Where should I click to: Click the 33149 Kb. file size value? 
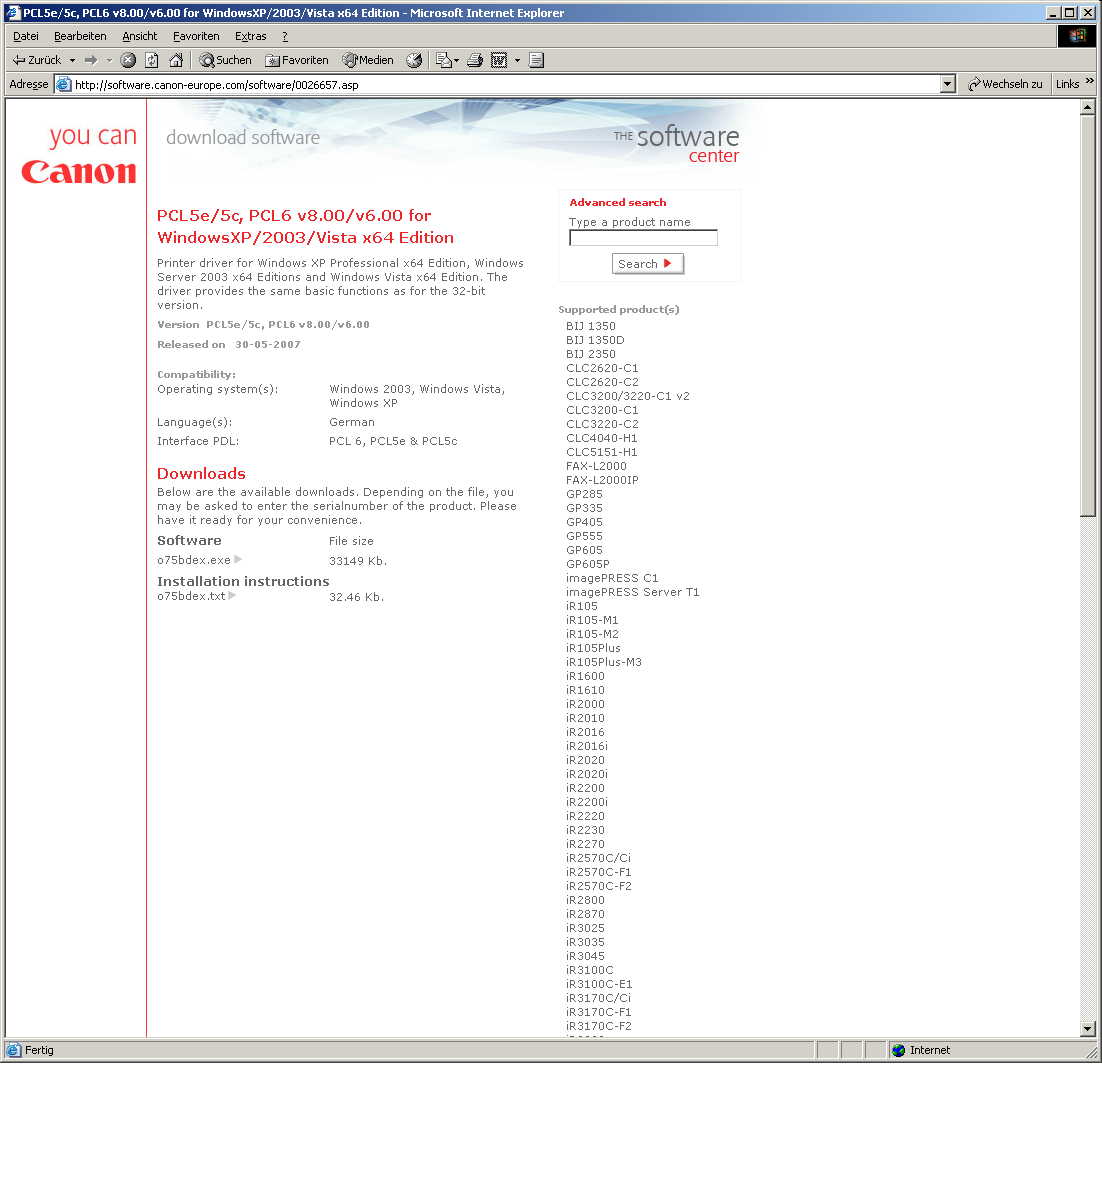click(358, 561)
